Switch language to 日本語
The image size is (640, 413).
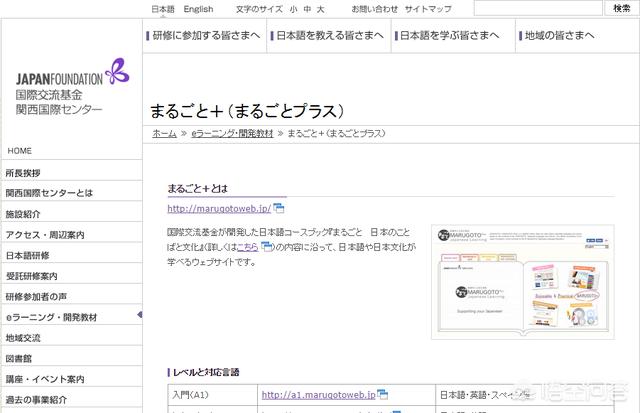click(x=163, y=9)
